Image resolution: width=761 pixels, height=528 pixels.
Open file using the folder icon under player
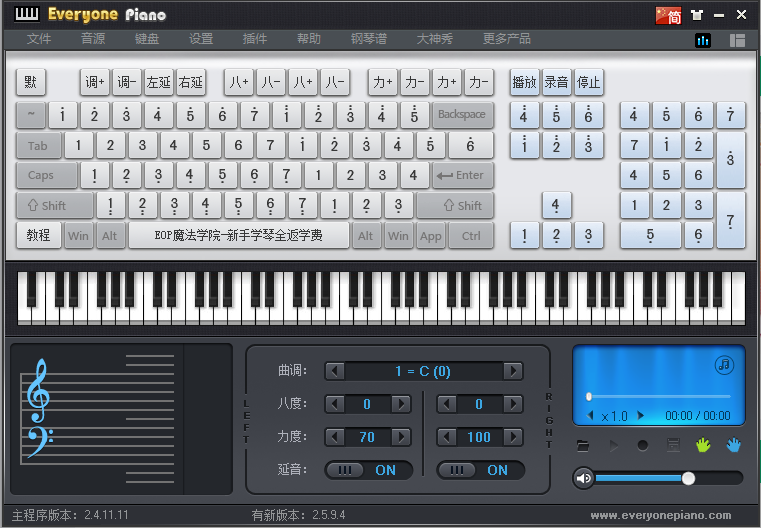(x=583, y=446)
